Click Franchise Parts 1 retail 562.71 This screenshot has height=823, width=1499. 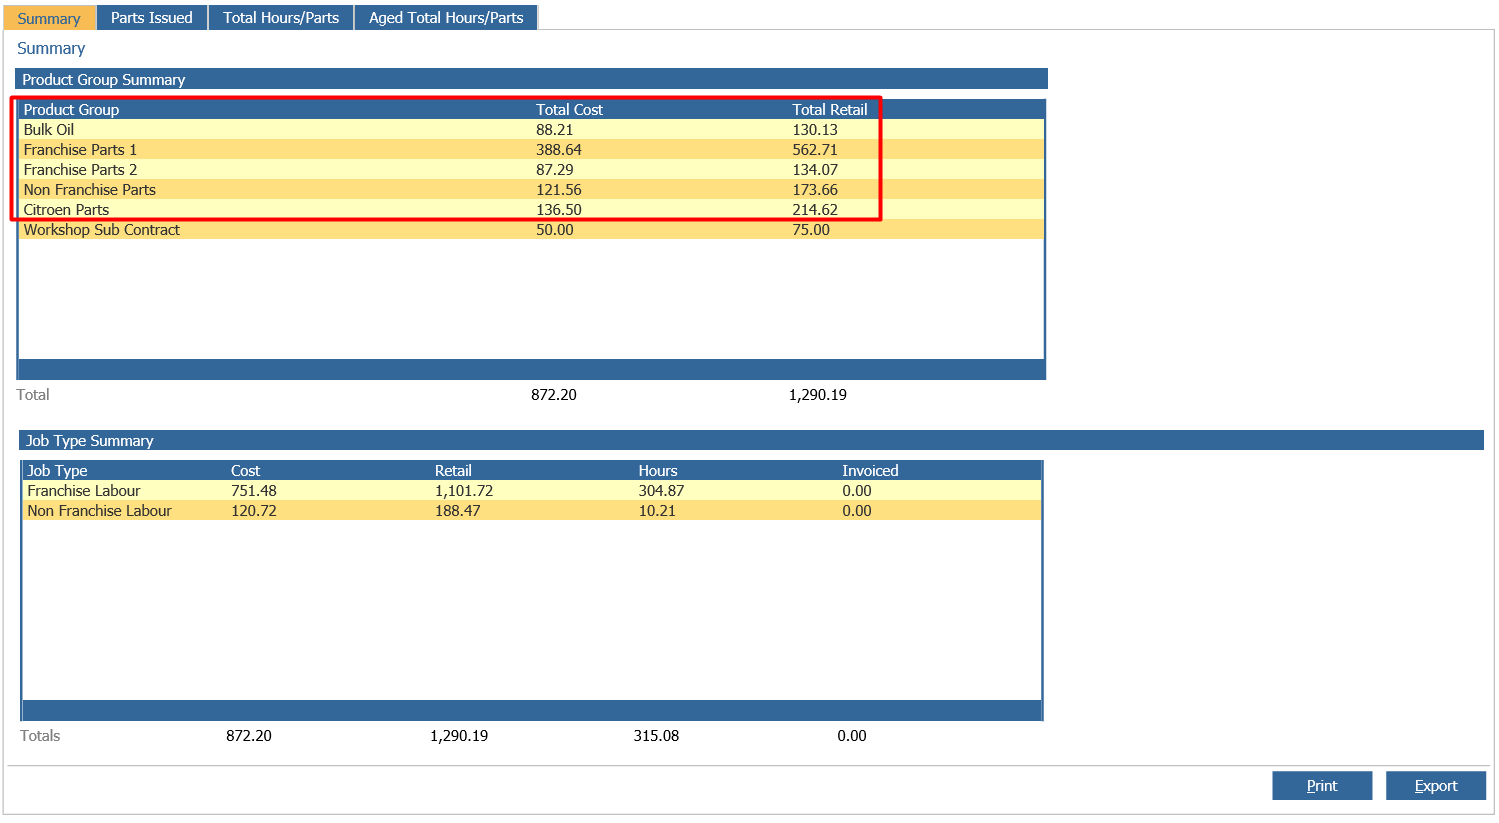pos(815,150)
